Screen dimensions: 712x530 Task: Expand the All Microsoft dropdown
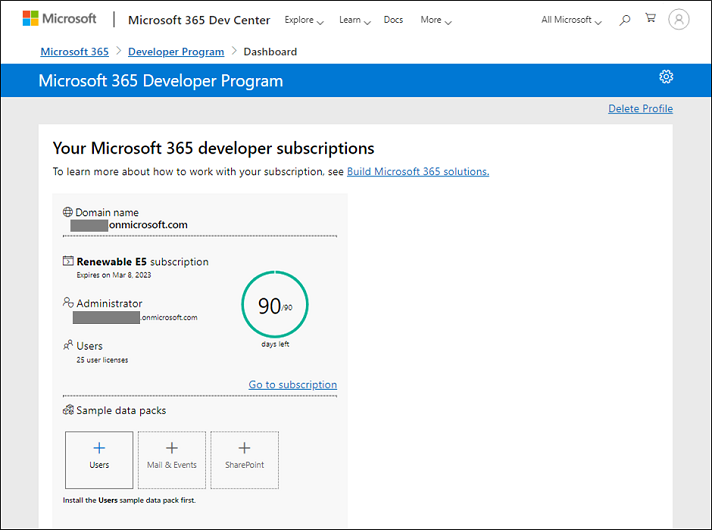pyautogui.click(x=571, y=20)
